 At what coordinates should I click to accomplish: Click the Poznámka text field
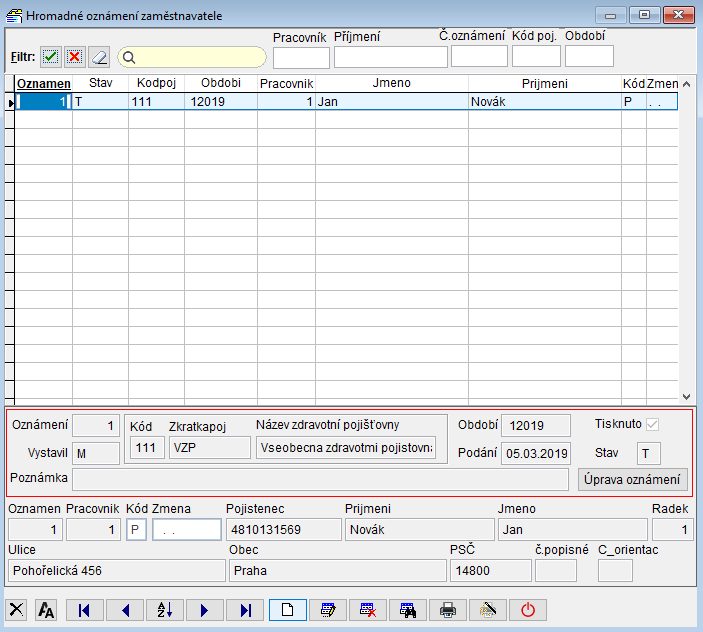[321, 479]
